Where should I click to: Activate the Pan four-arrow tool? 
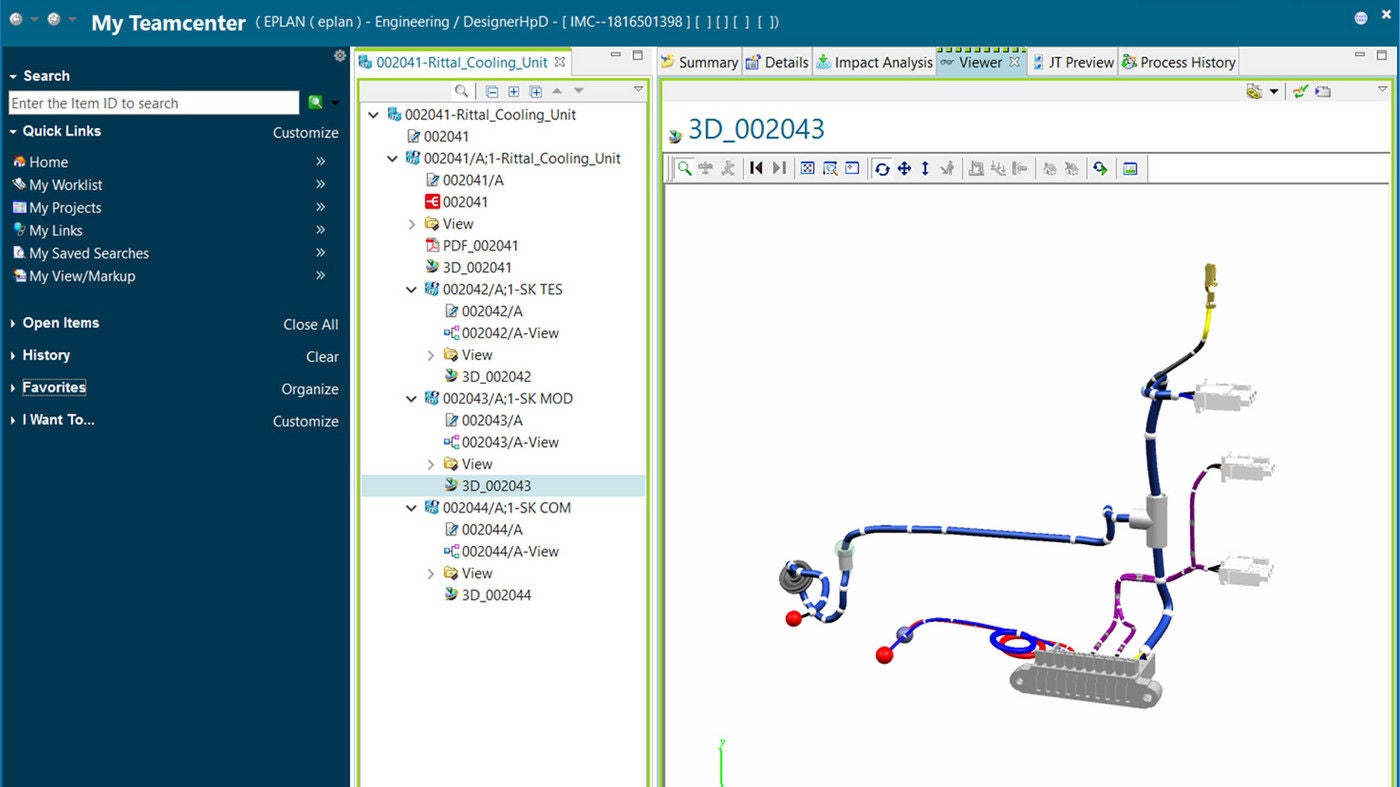904,169
